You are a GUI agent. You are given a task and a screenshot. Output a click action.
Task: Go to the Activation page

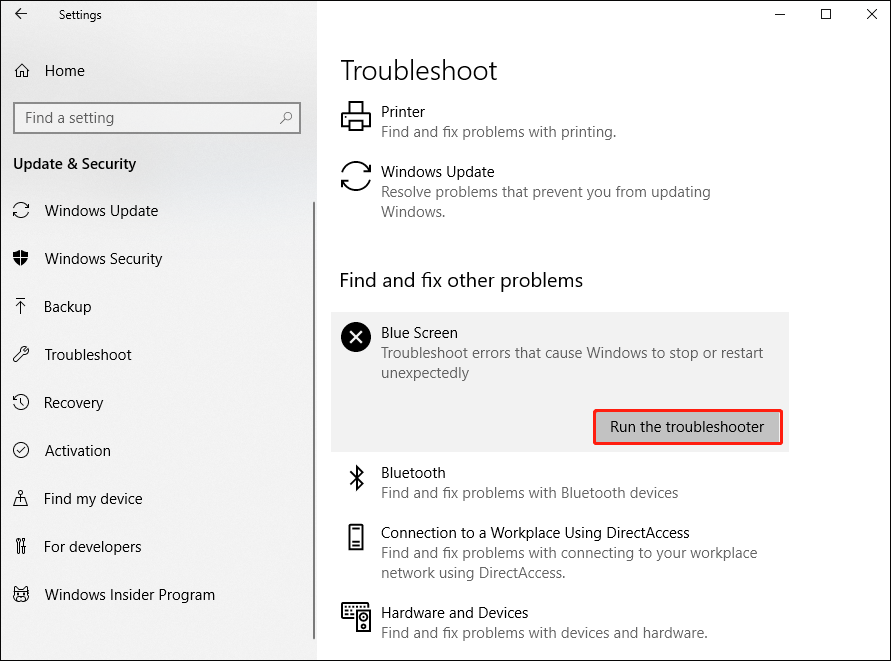78,451
